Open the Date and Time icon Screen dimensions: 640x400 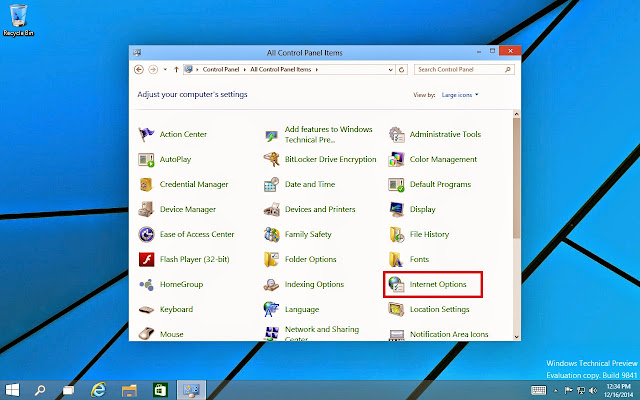coord(271,184)
